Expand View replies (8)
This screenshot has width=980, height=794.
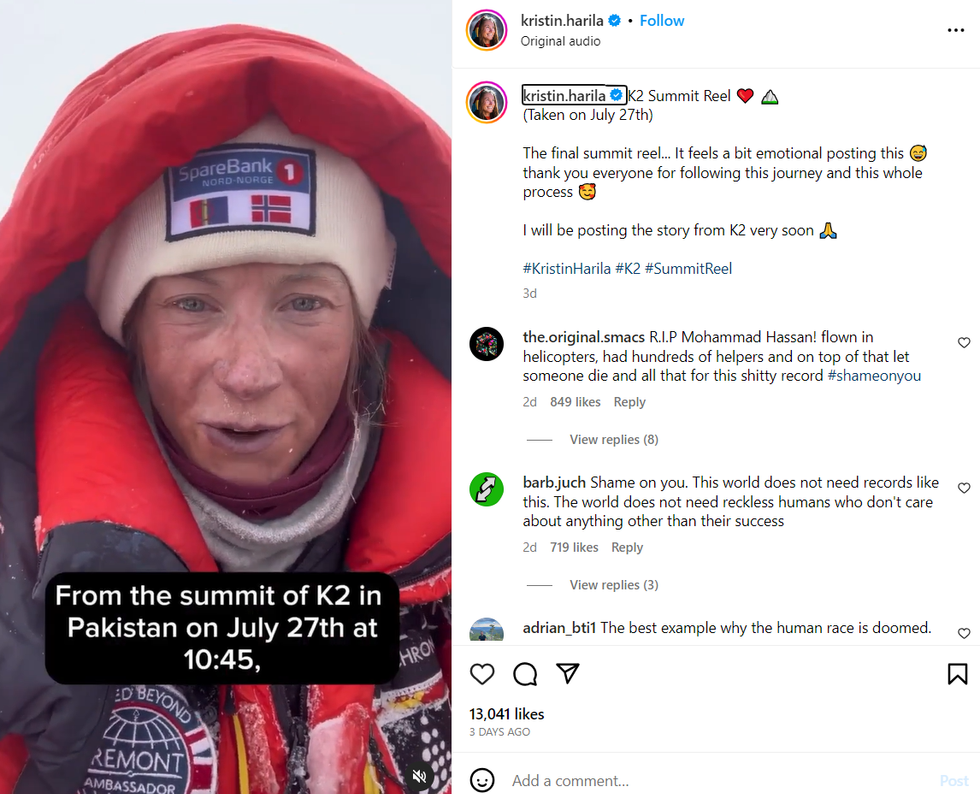(x=614, y=440)
